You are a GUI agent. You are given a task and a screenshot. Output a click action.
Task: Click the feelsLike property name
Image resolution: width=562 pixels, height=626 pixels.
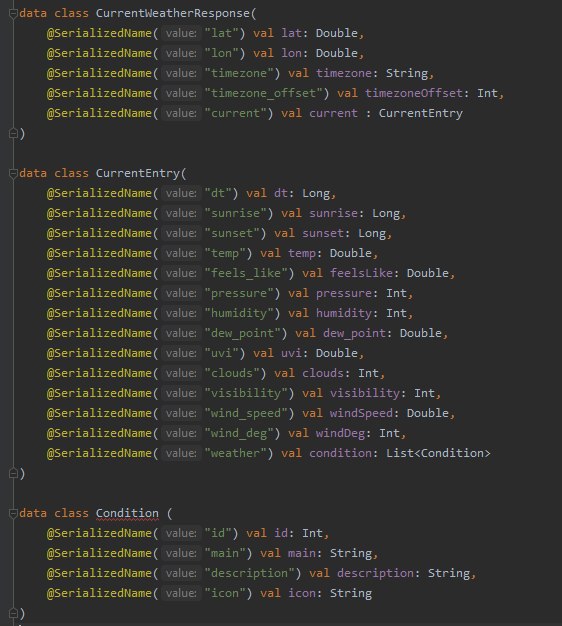click(x=362, y=273)
